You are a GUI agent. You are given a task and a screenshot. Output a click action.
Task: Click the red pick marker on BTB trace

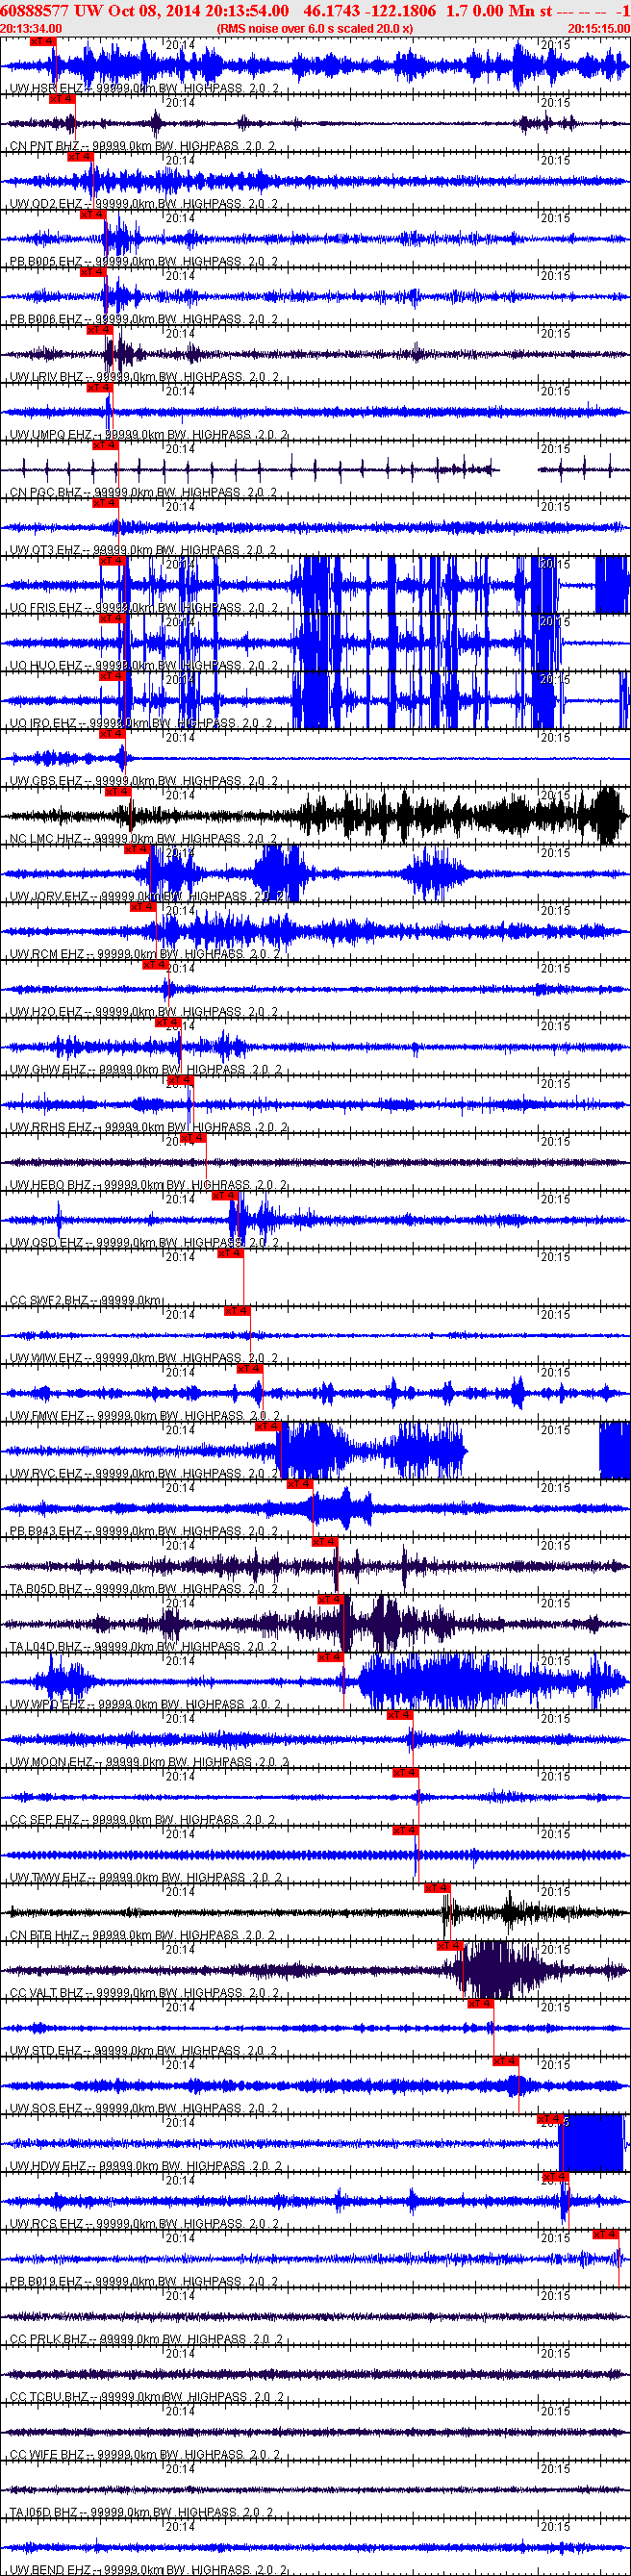437,1888
